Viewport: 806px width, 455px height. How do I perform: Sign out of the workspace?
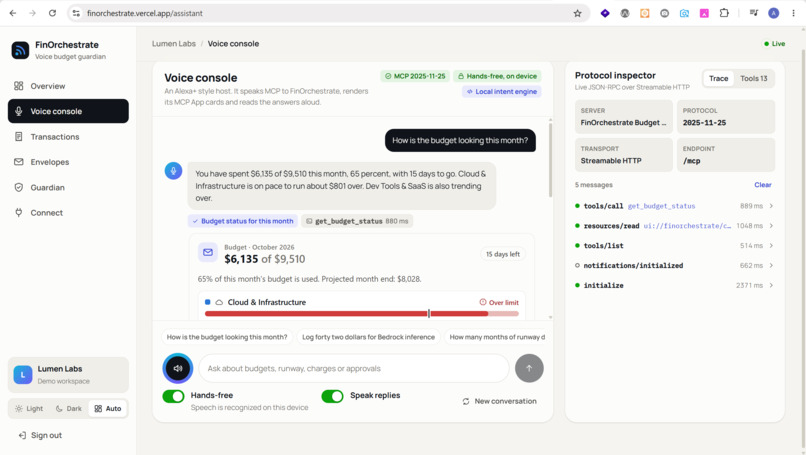pos(40,435)
